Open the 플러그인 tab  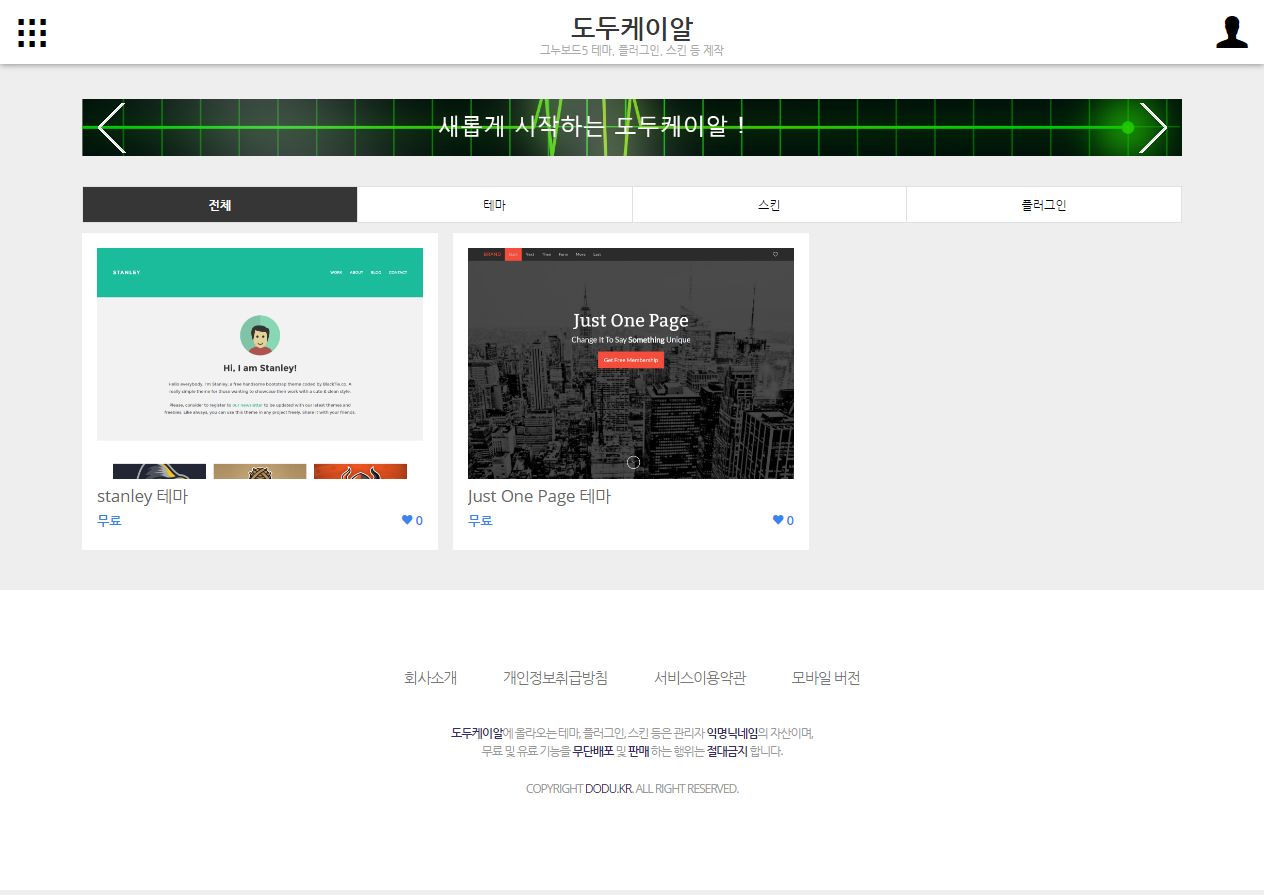pyautogui.click(x=1043, y=204)
